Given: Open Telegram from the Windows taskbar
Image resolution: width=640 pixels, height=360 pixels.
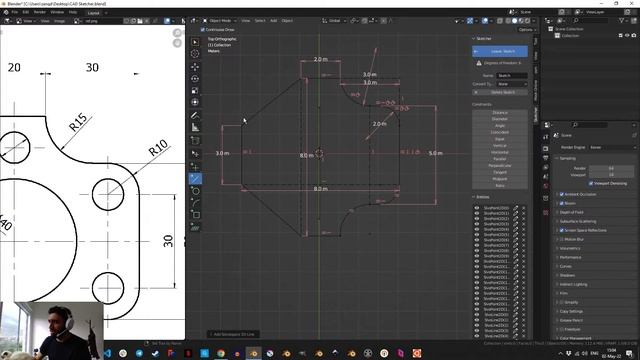Looking at the screenshot, I should [x=139, y=353].
